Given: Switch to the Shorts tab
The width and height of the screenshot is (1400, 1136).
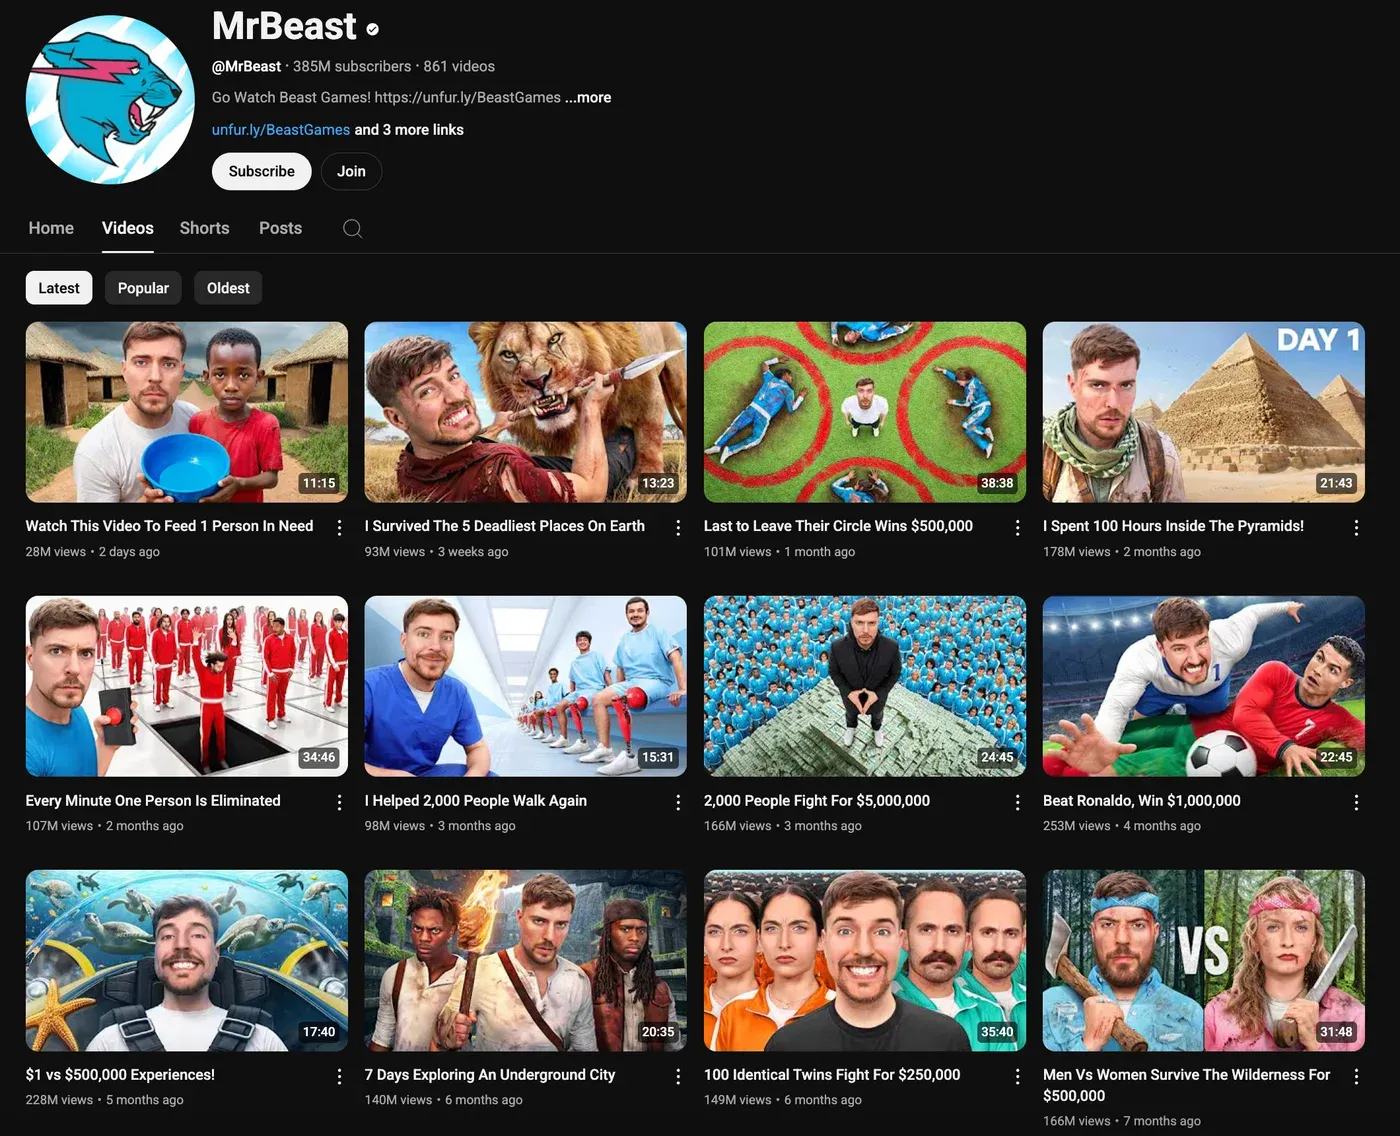Looking at the screenshot, I should coord(205,228).
